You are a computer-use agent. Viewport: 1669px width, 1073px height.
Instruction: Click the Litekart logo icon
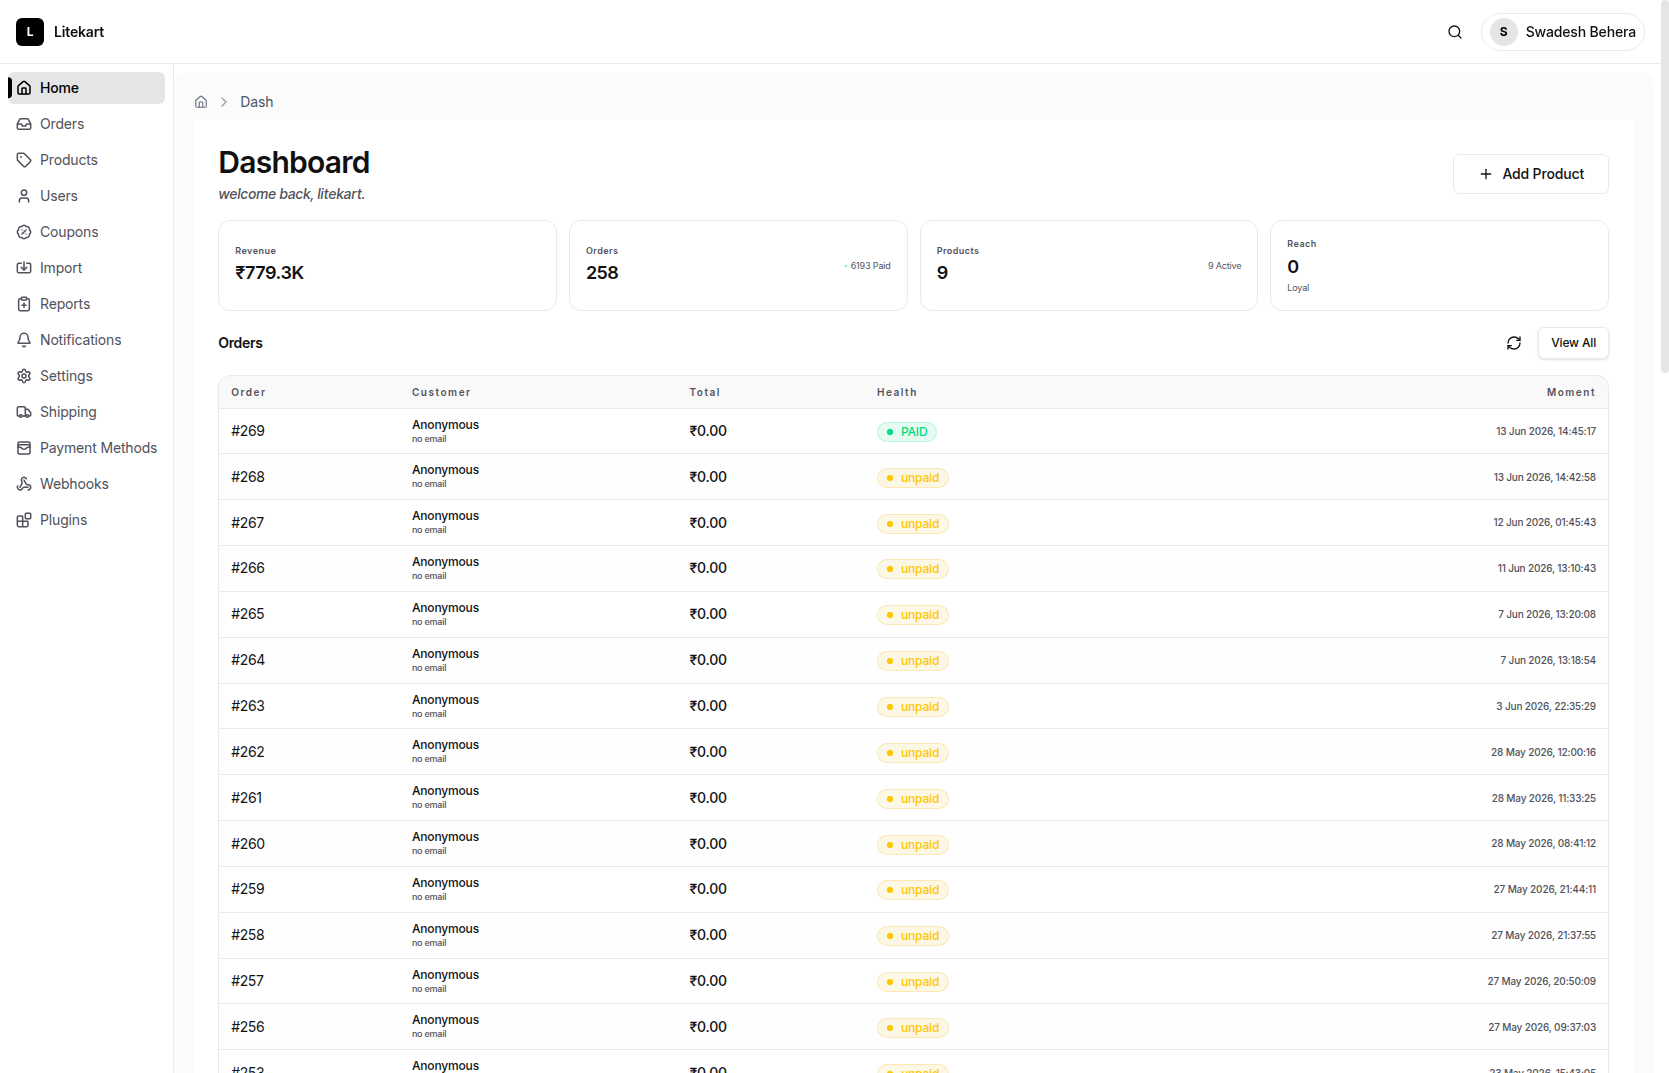pyautogui.click(x=30, y=32)
